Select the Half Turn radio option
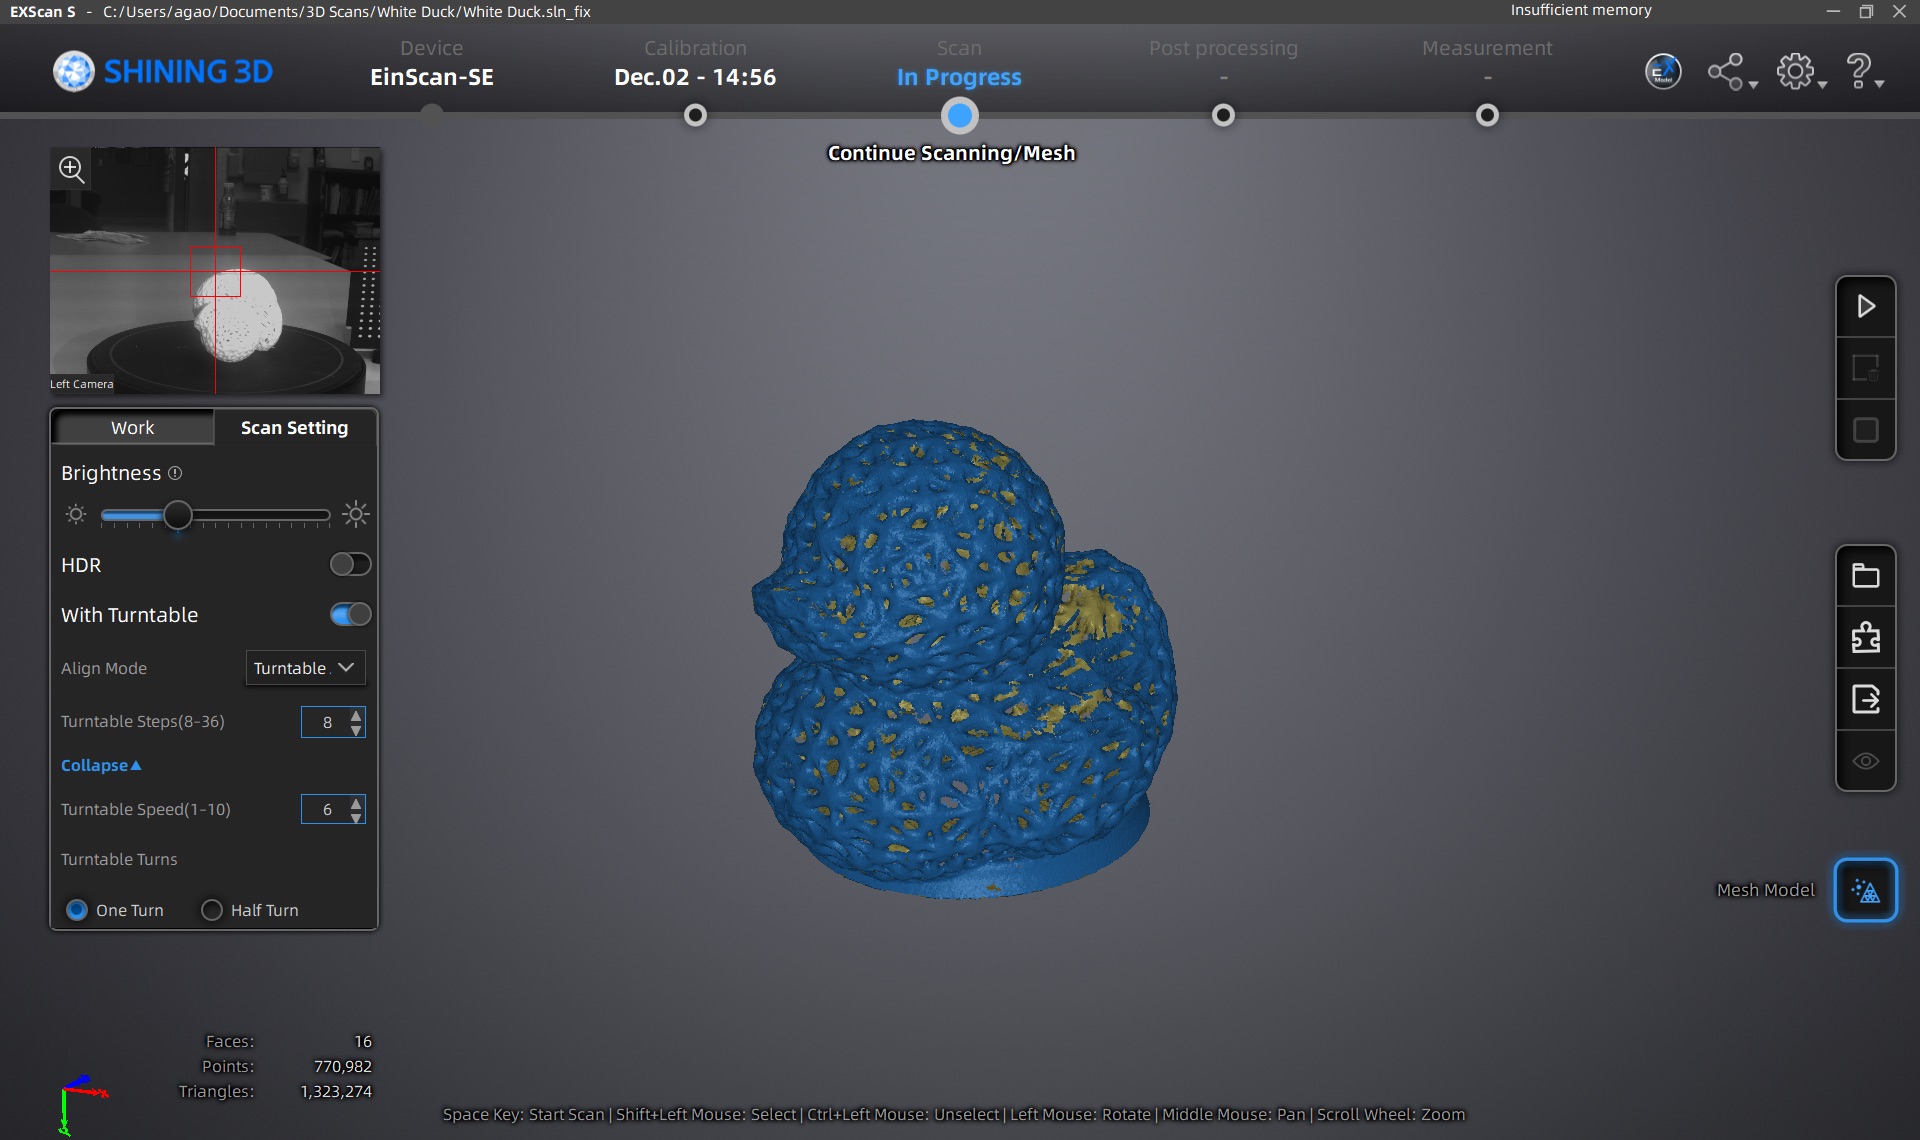 point(212,910)
